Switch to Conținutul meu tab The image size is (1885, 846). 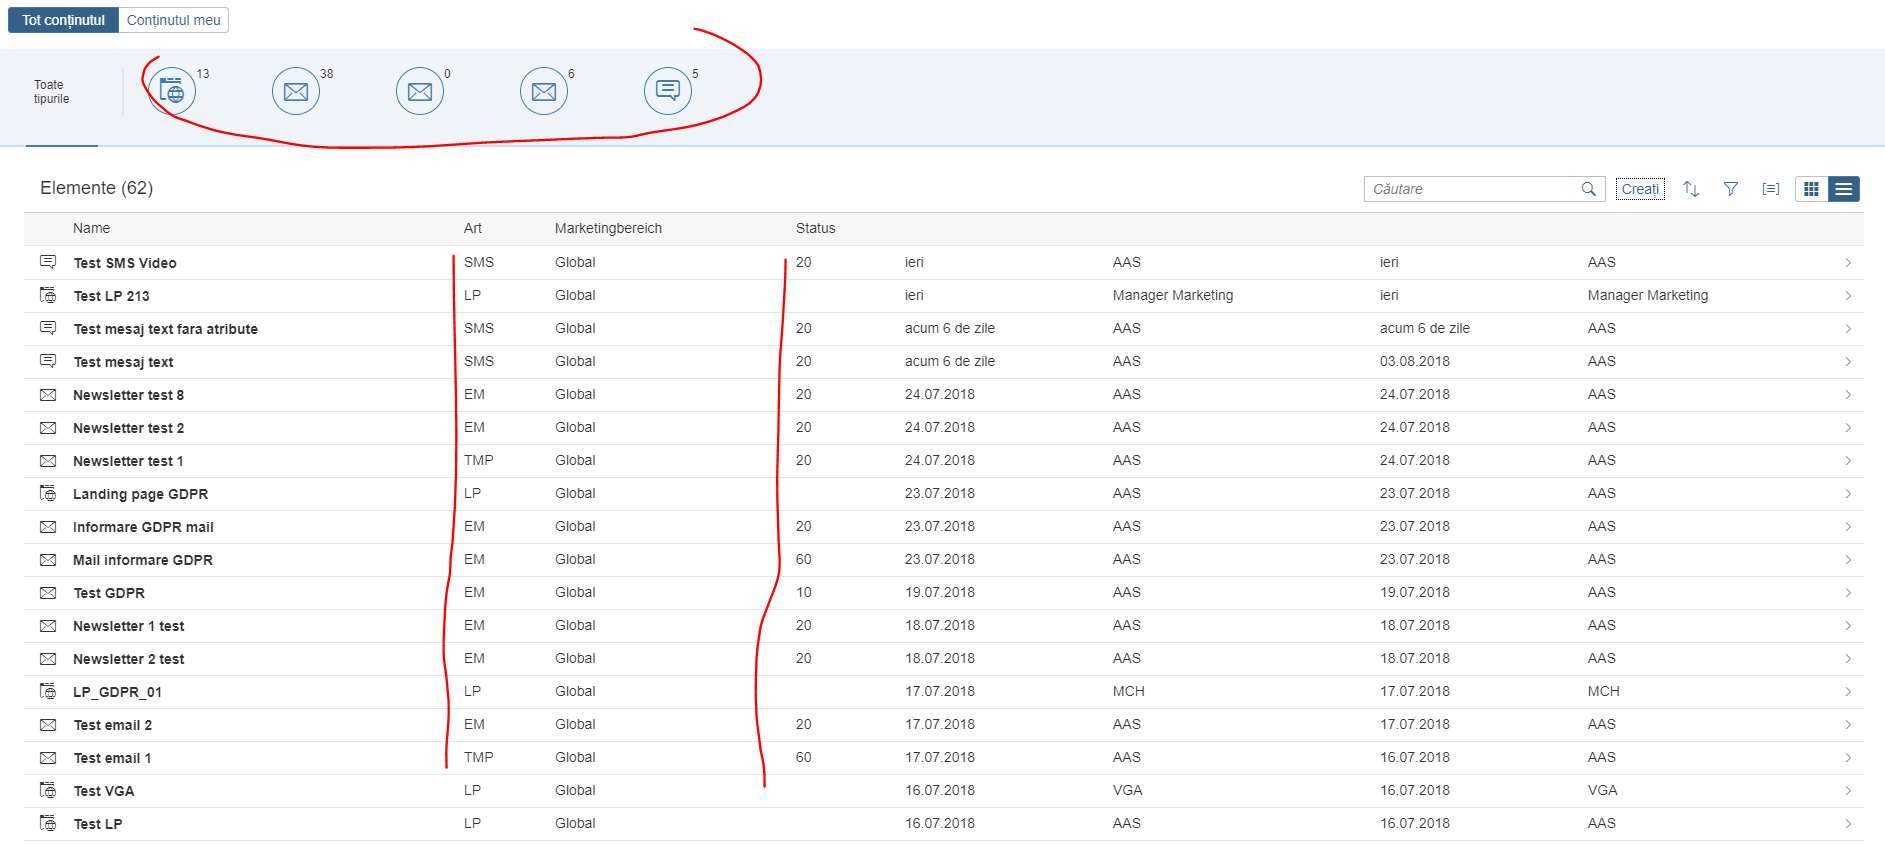click(x=173, y=20)
